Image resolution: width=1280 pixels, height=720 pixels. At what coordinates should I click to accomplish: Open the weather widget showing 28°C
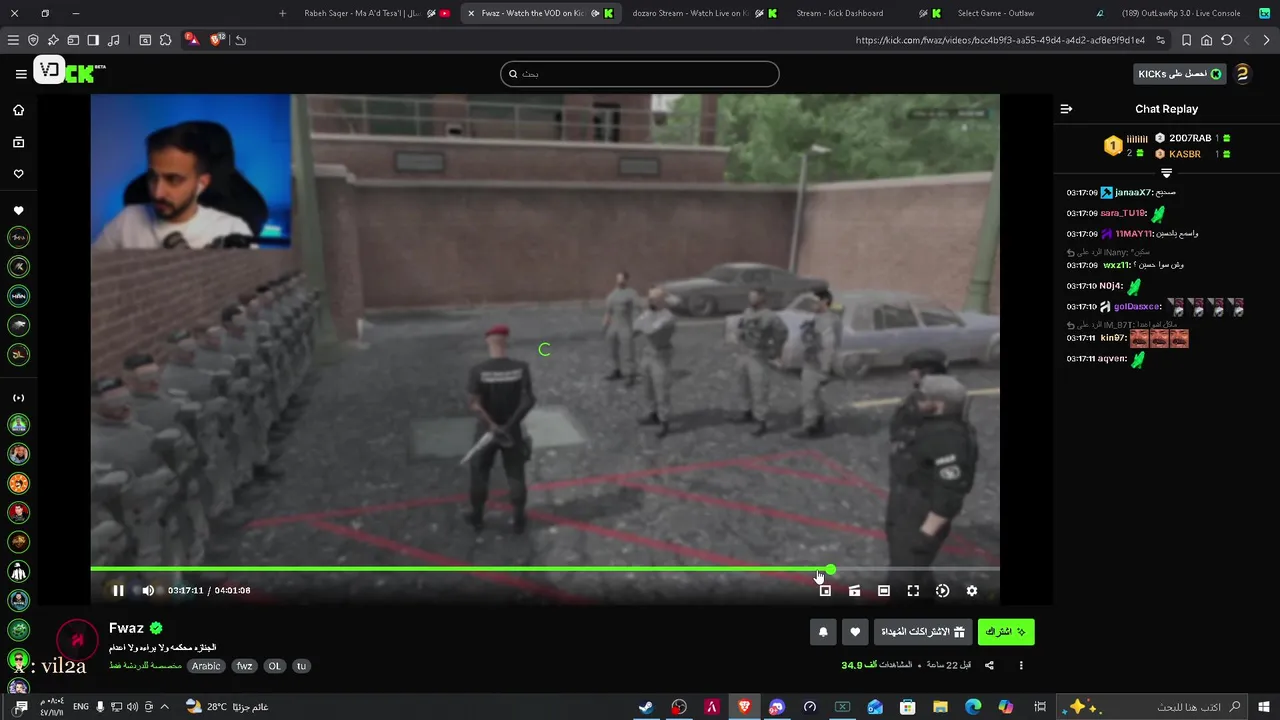click(x=227, y=707)
